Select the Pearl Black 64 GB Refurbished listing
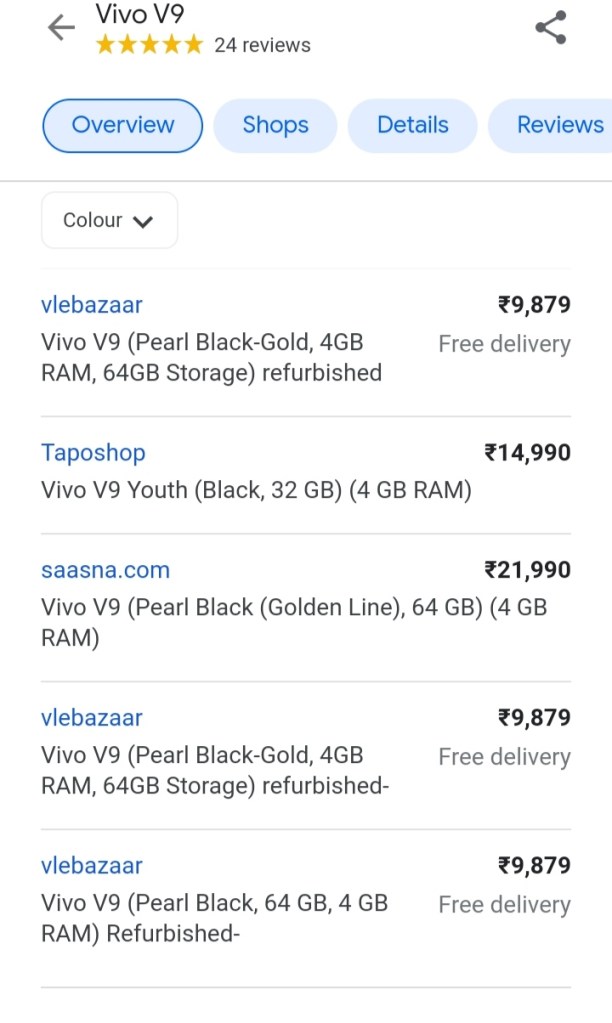This screenshot has height=1023, width=612. coord(214,918)
